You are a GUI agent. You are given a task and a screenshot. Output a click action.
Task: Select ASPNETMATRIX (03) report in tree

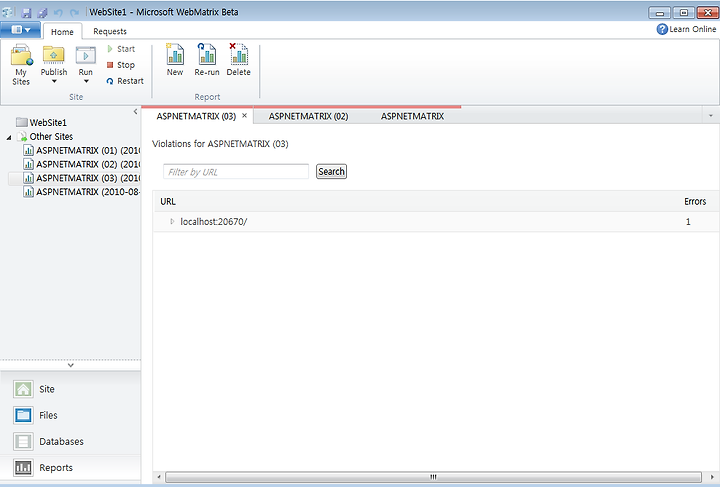[82, 178]
